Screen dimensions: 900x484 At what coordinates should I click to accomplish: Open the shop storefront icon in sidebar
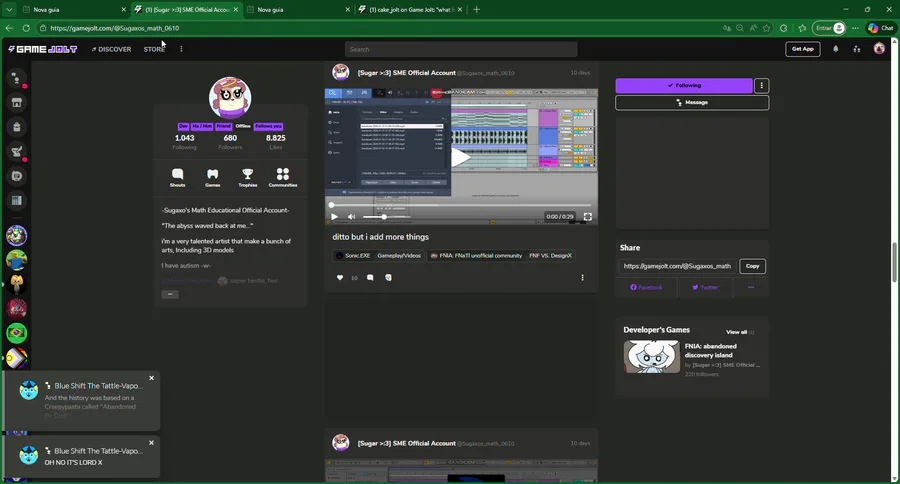pyautogui.click(x=17, y=103)
